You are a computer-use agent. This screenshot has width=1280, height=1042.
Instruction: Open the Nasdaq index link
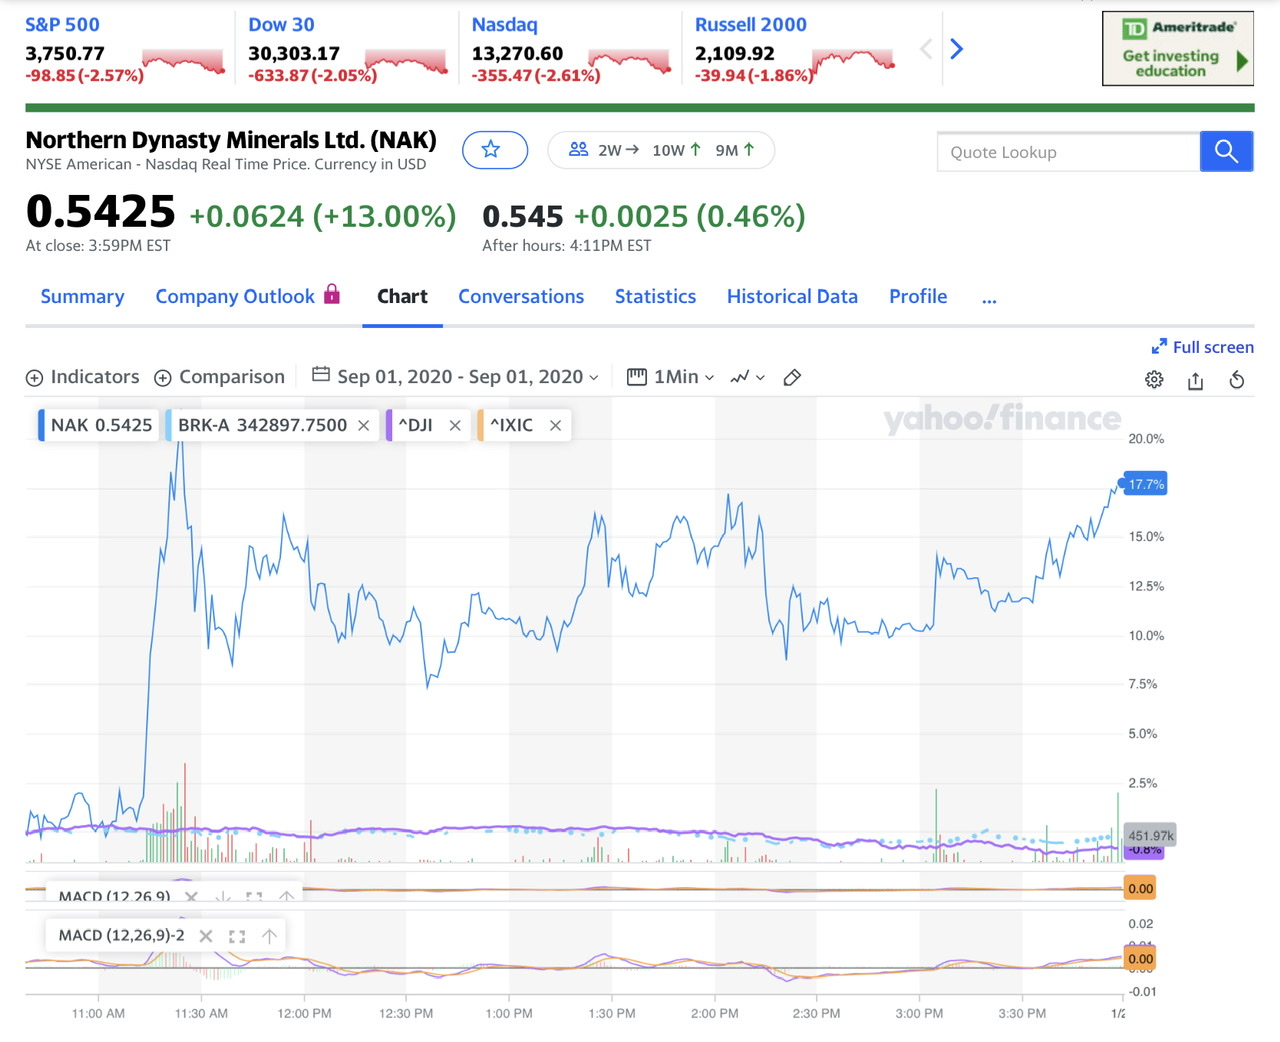click(x=504, y=25)
